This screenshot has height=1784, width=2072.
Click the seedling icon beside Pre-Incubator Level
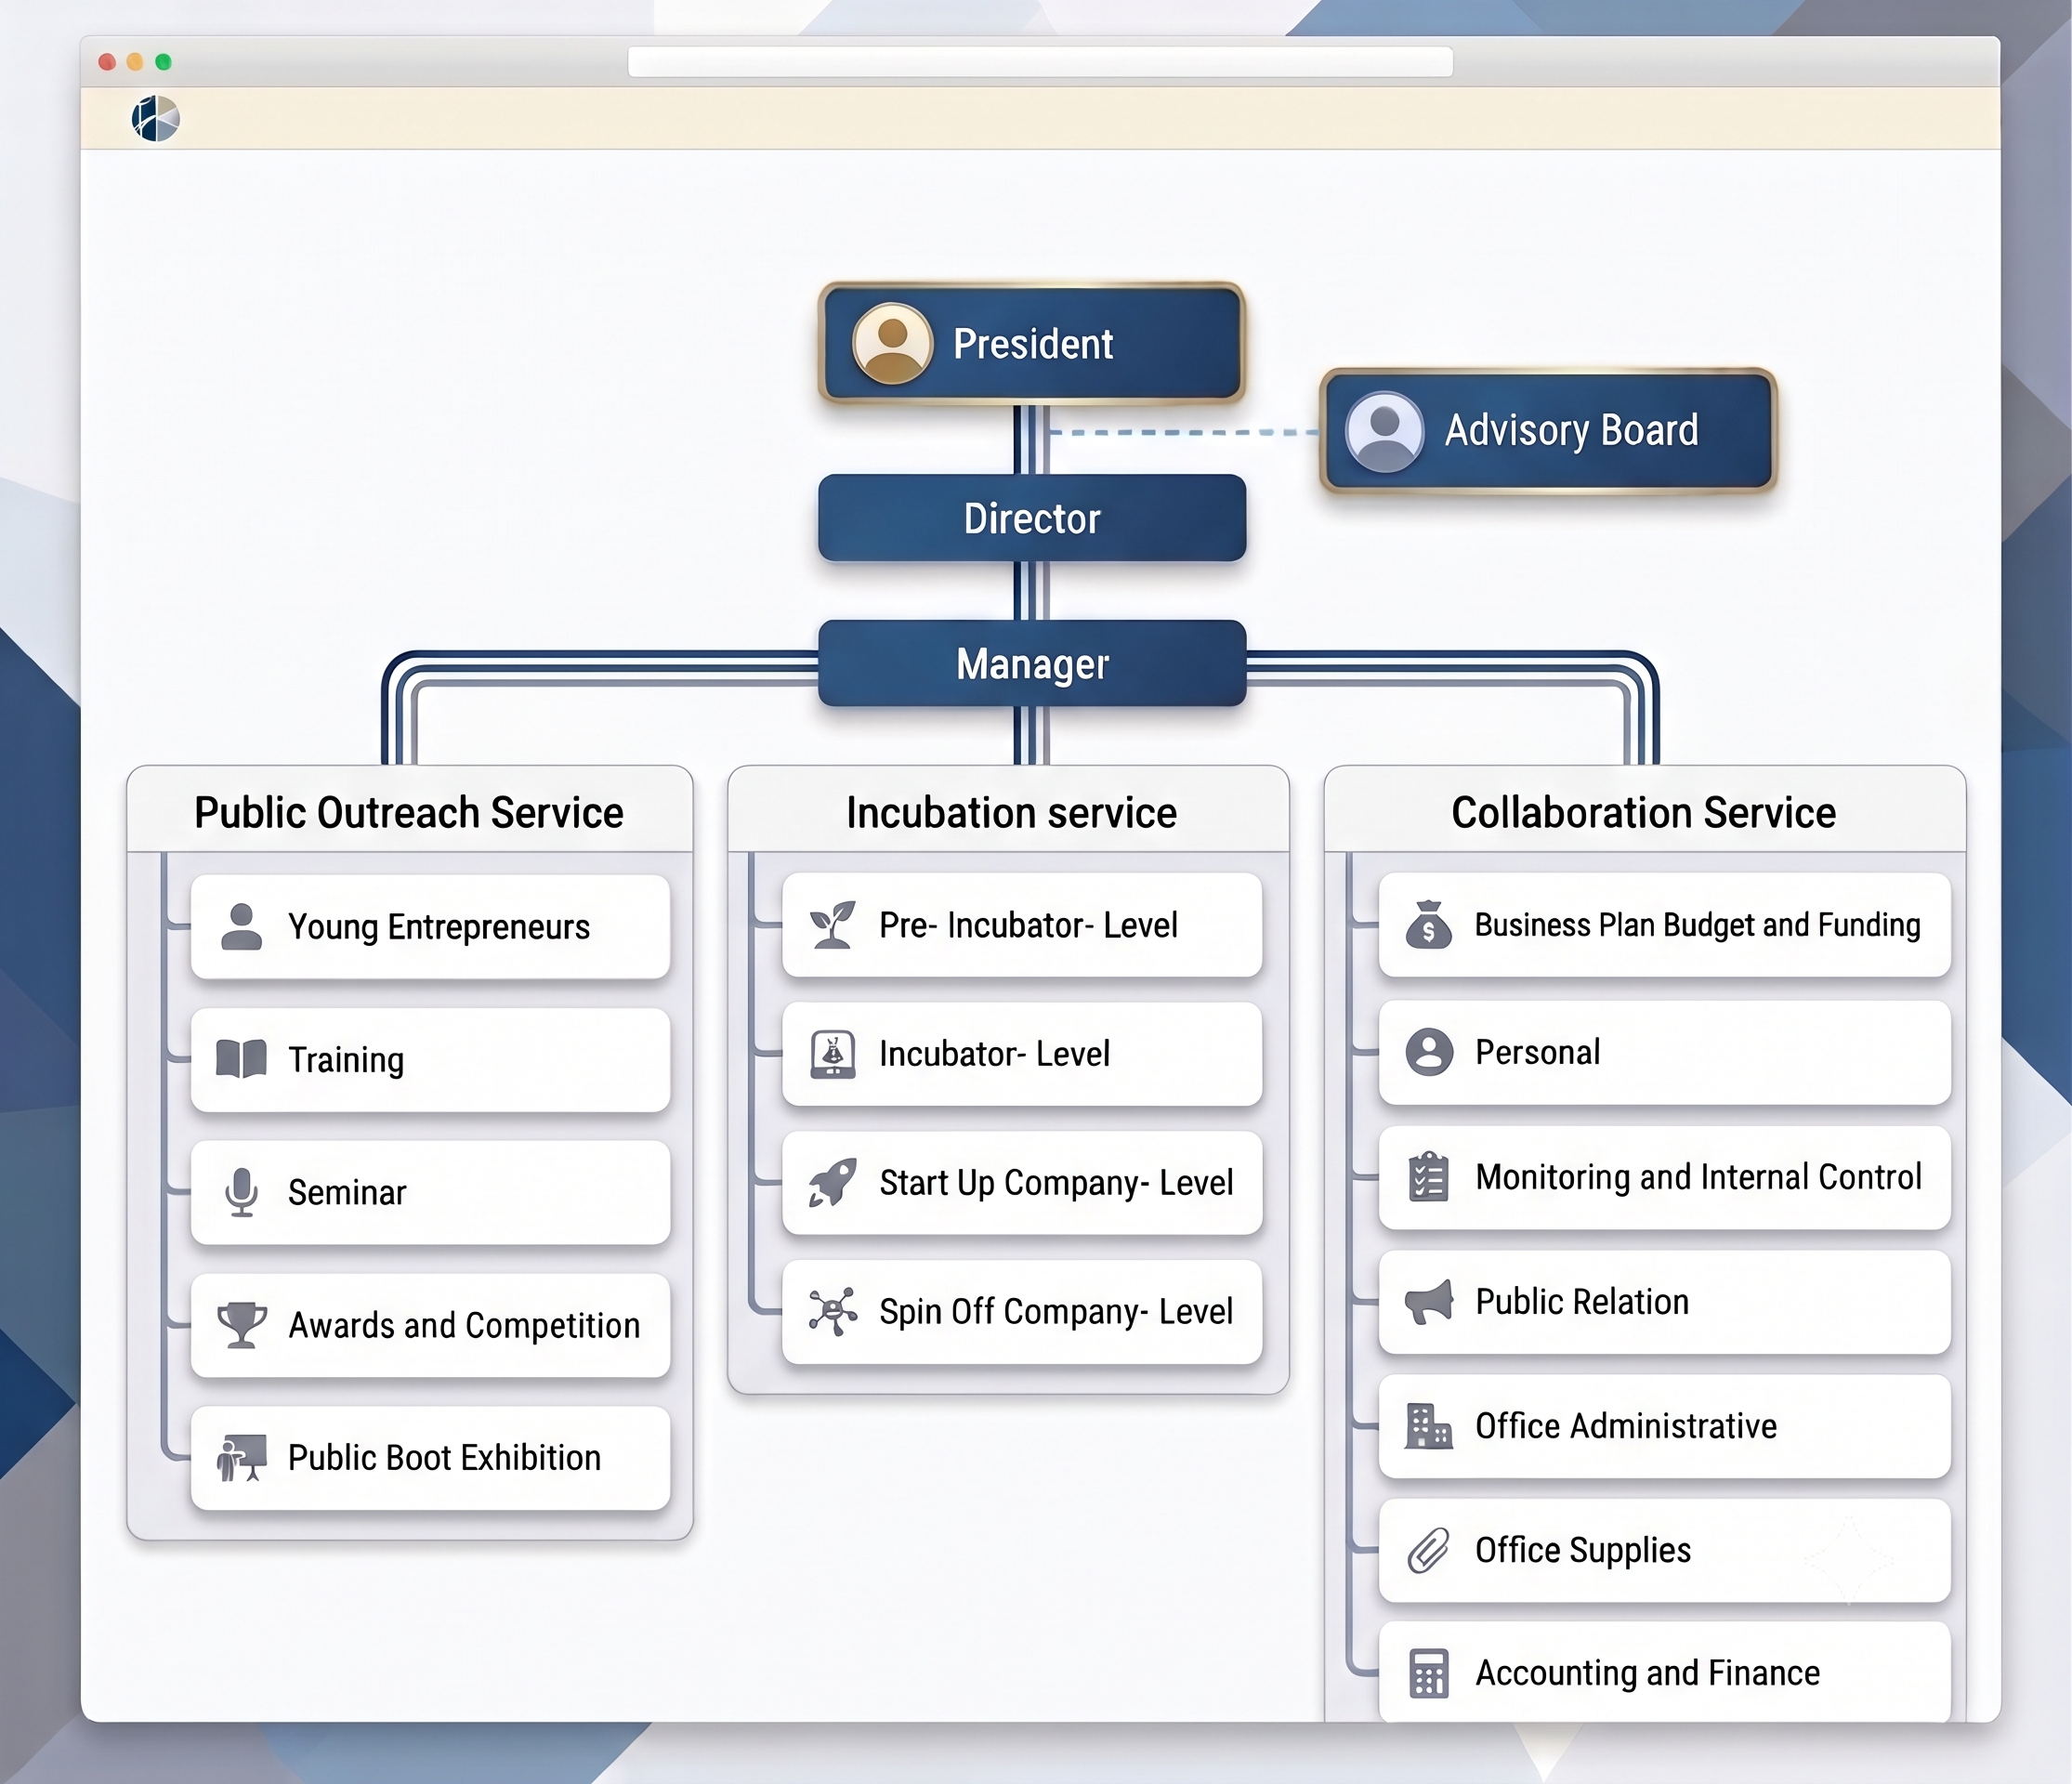pos(832,925)
